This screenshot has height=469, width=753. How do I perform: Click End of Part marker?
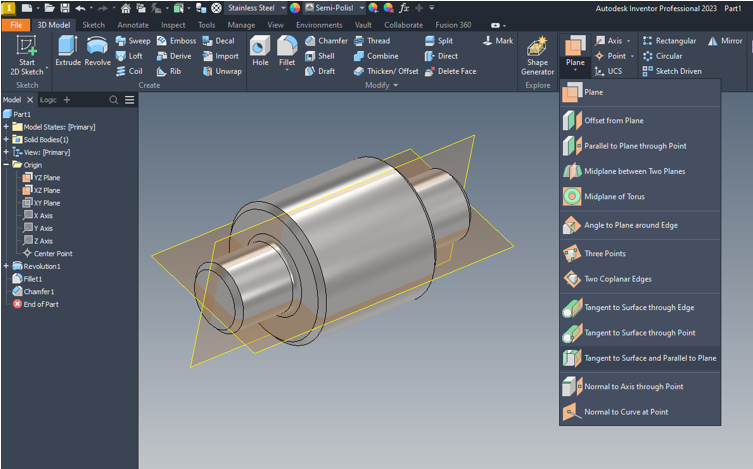click(36, 304)
